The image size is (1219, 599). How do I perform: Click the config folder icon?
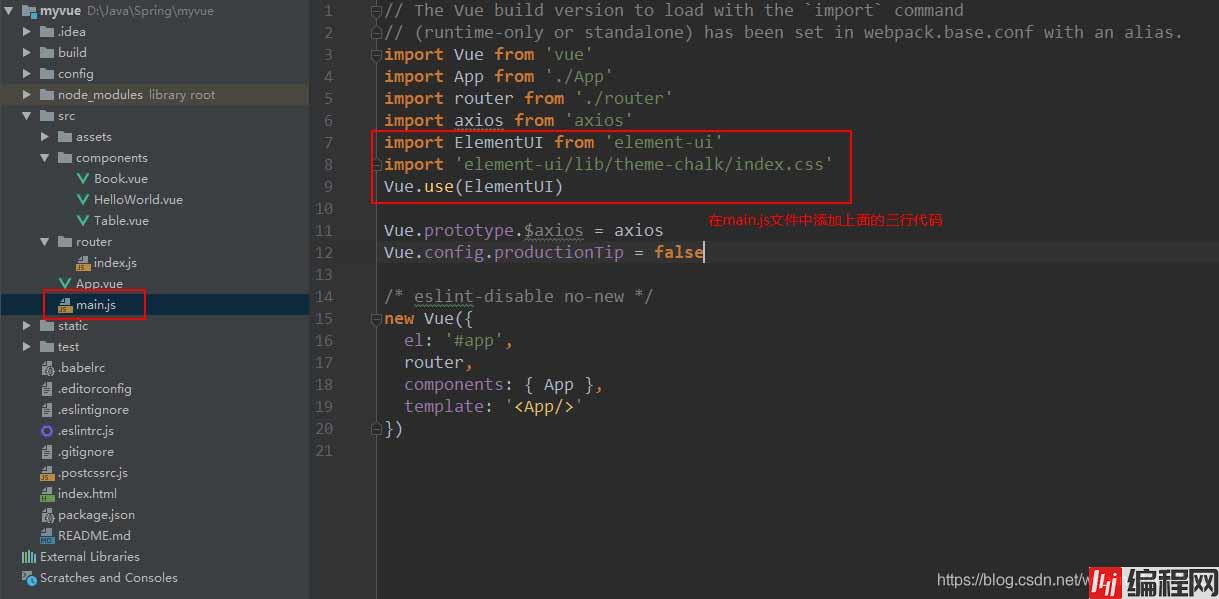point(47,74)
